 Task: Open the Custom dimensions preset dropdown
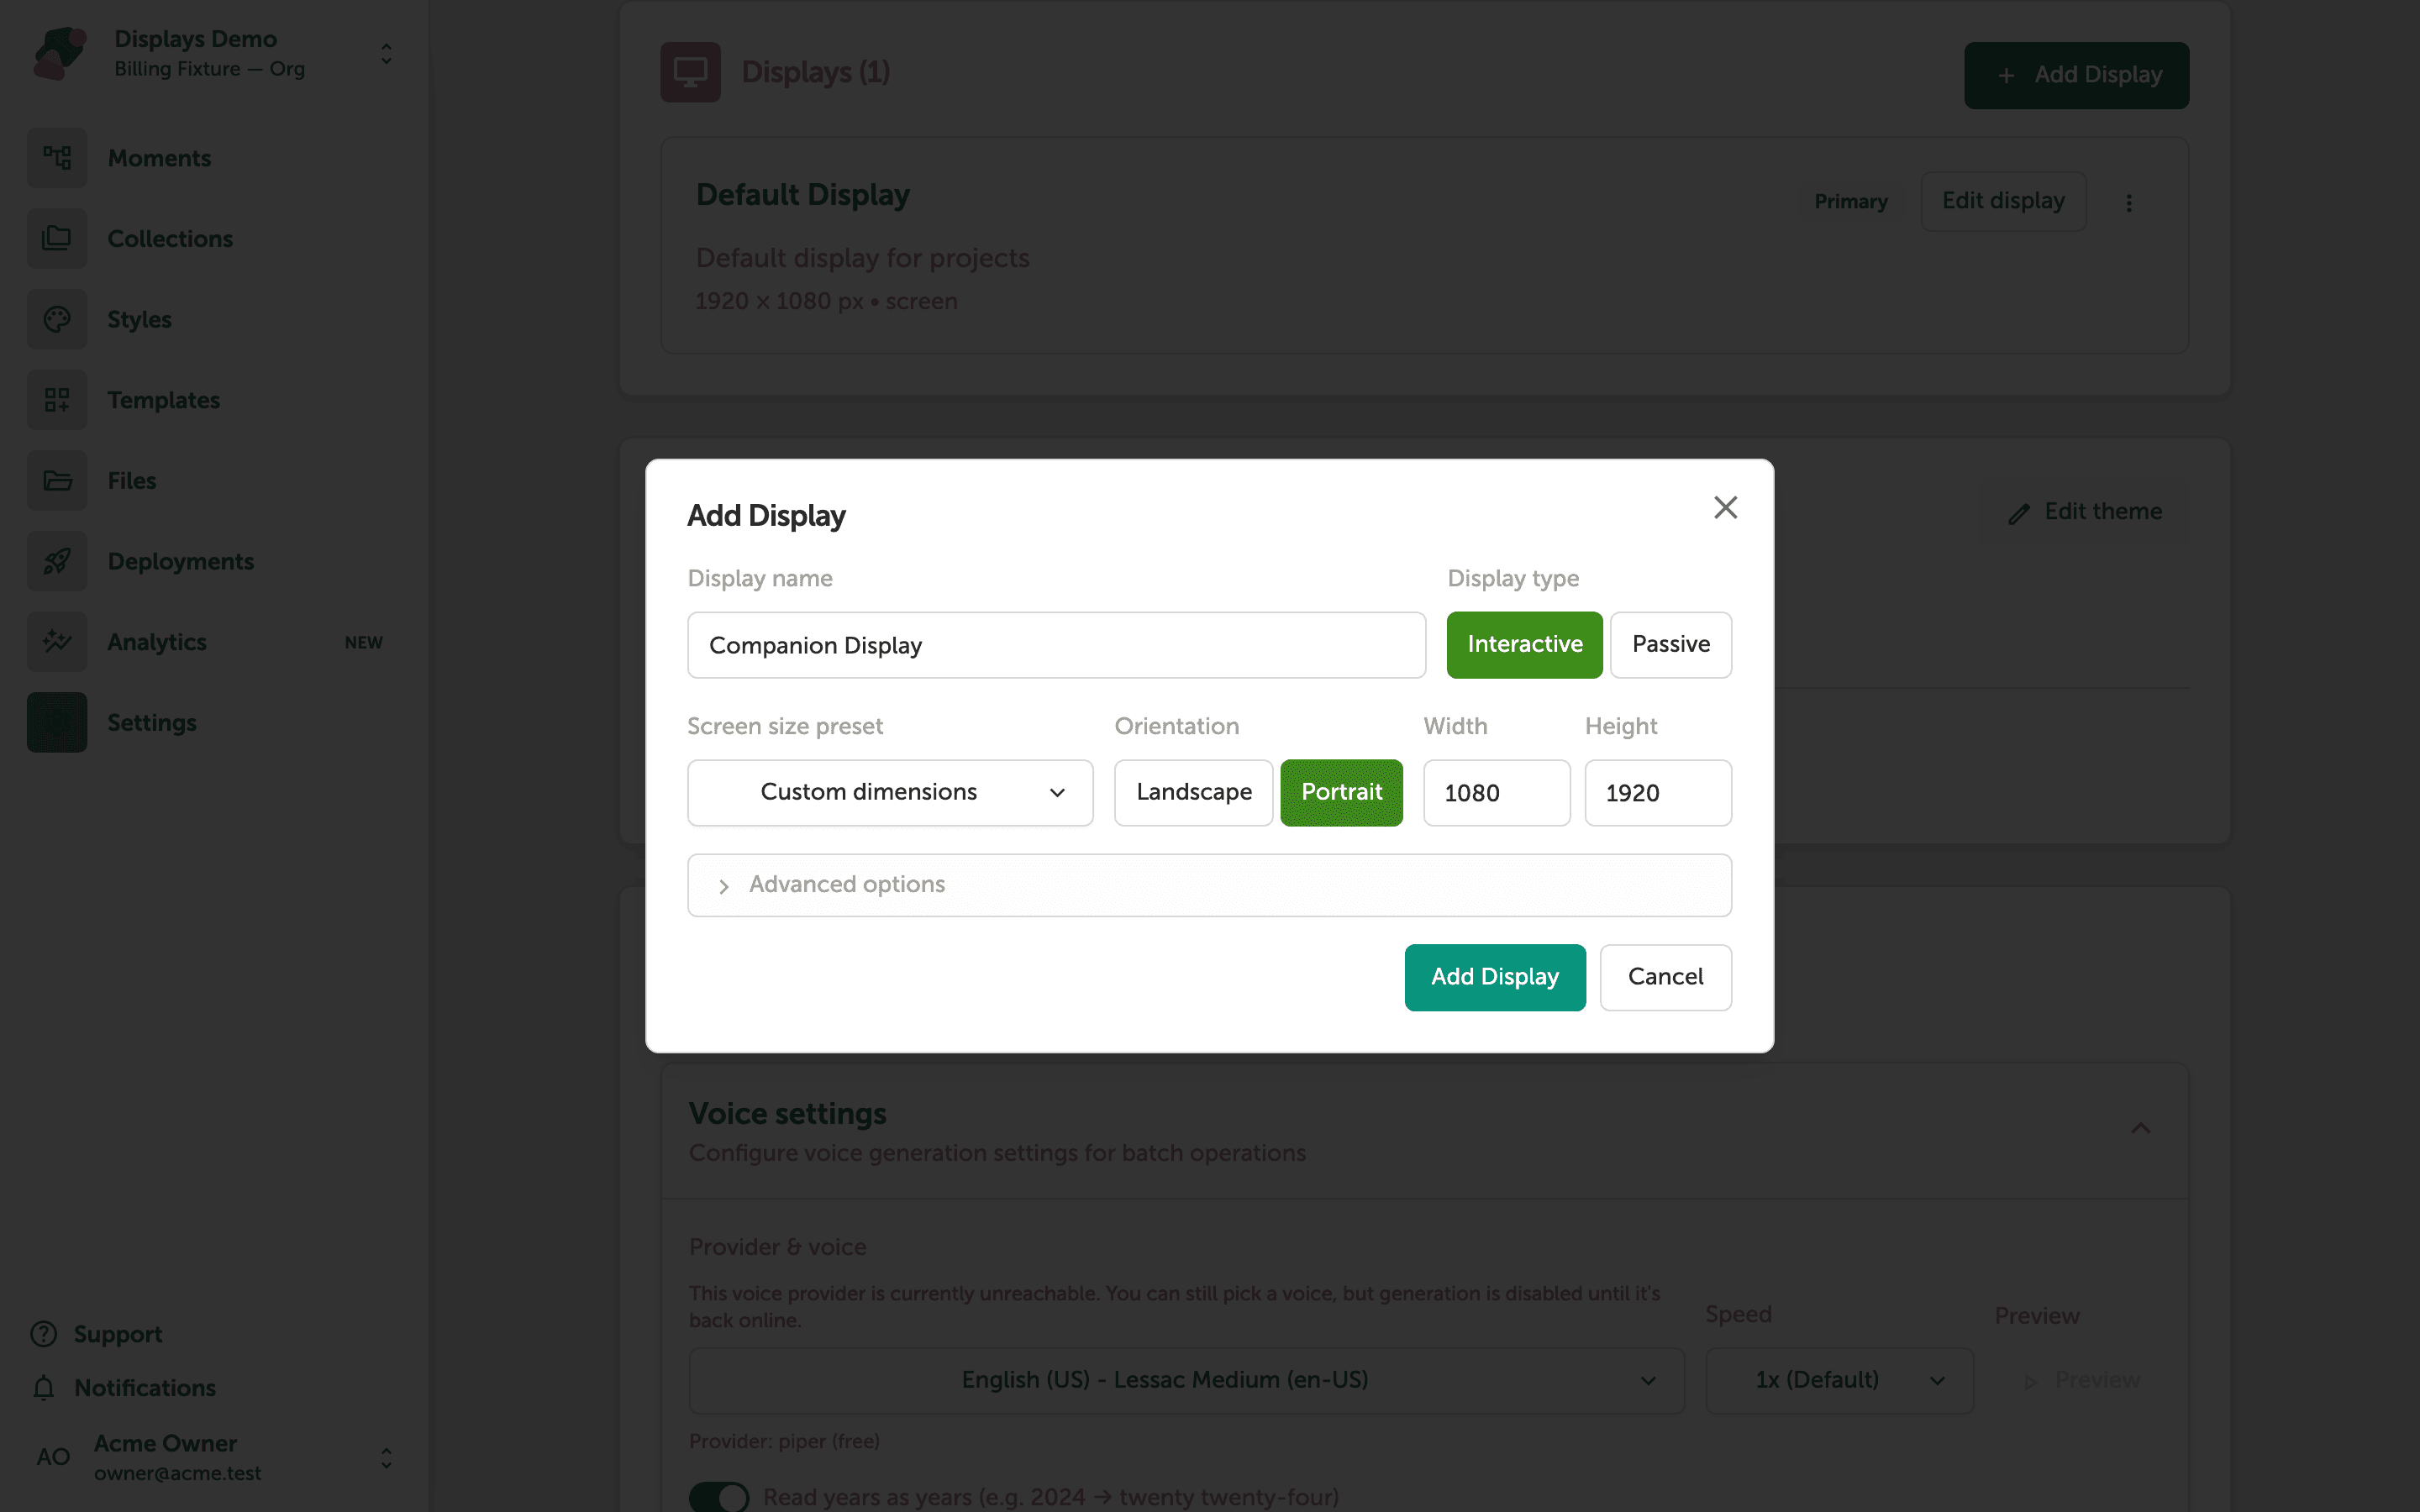coord(890,792)
